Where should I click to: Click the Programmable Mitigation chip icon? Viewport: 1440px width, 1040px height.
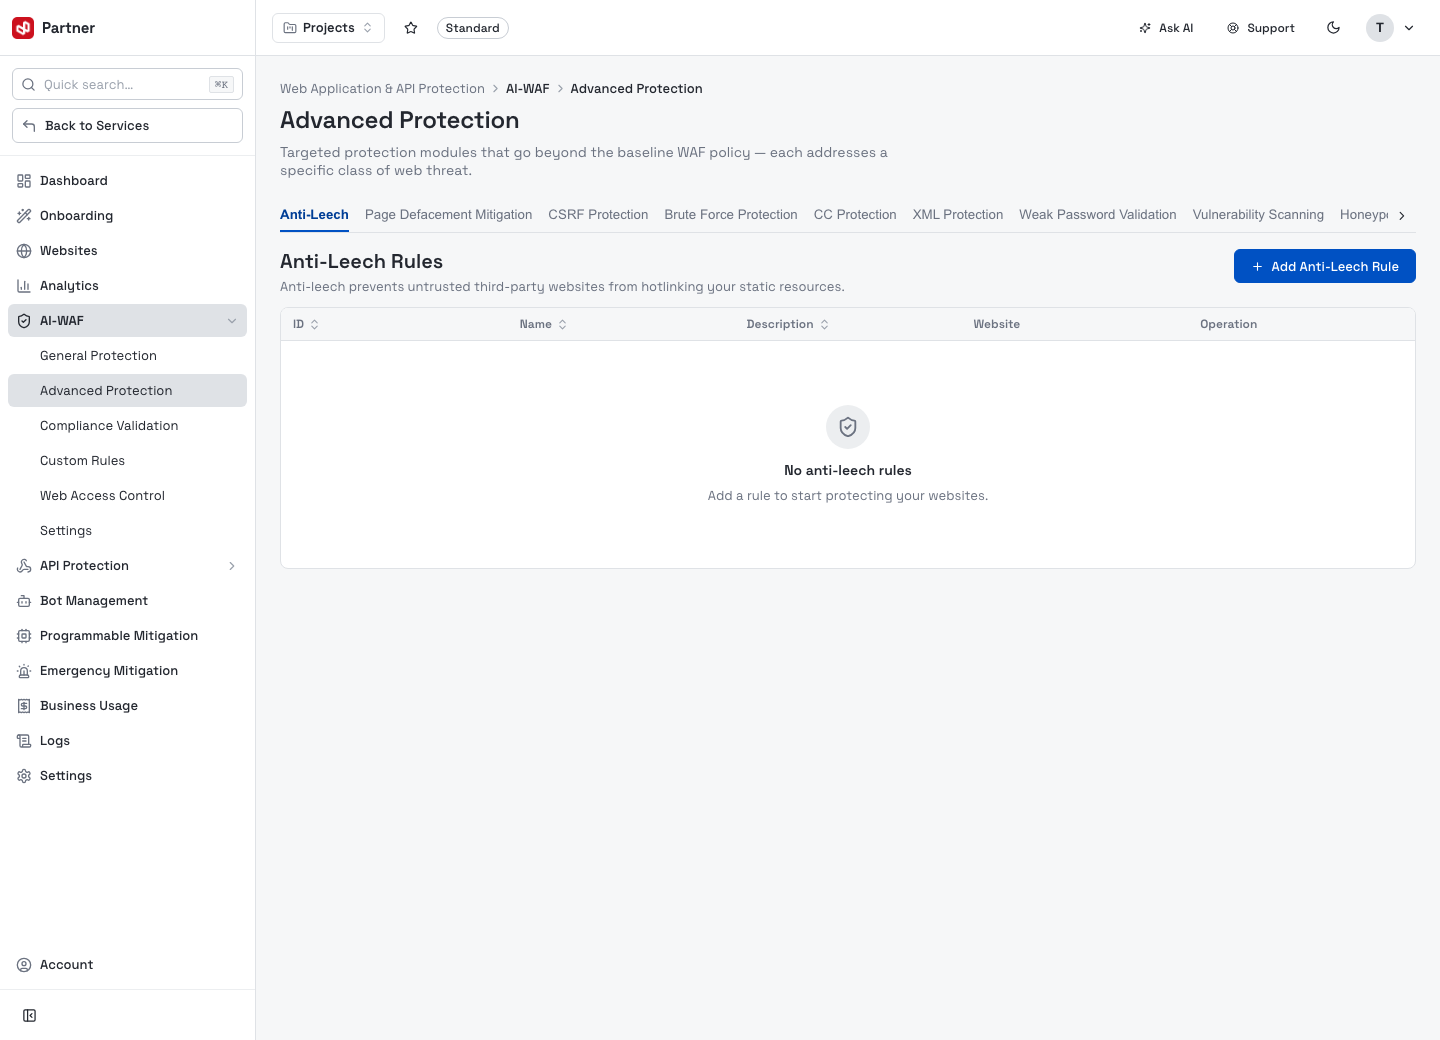[x=24, y=636]
